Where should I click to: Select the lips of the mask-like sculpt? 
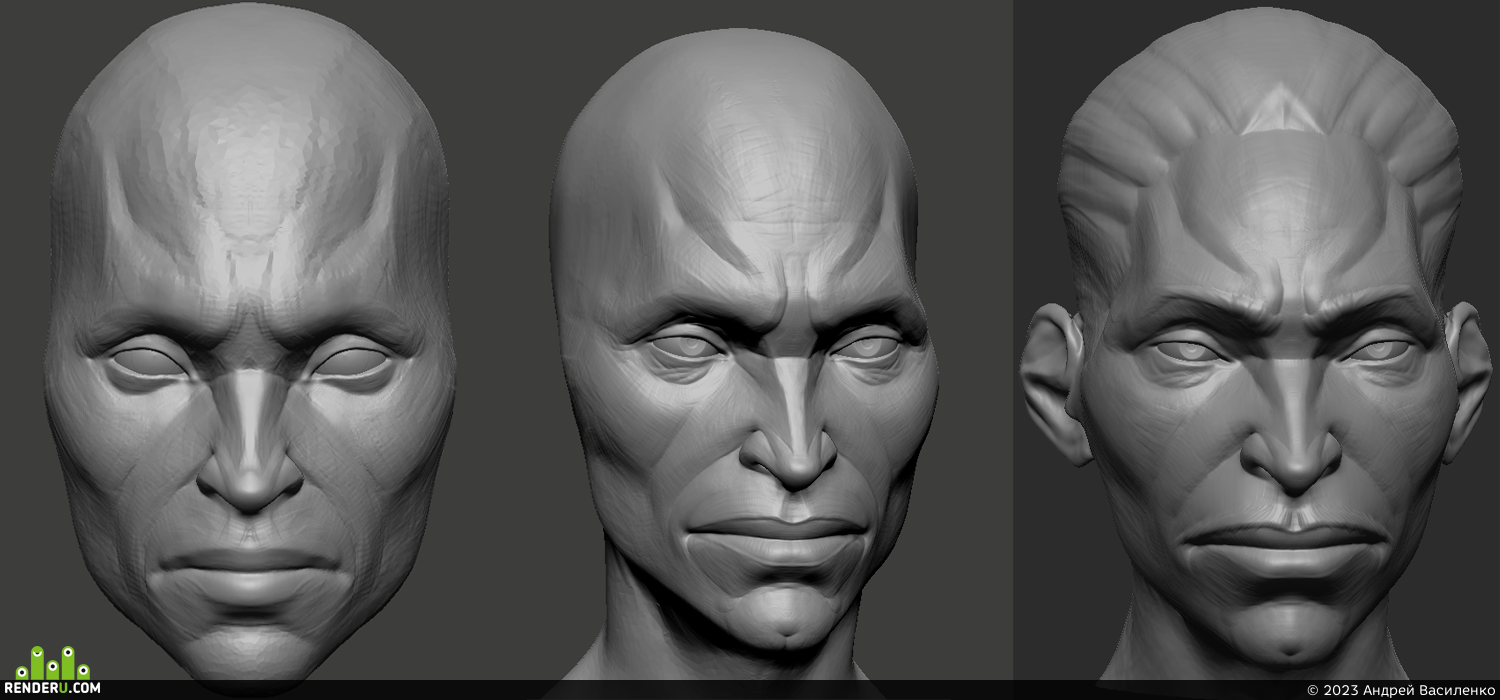(250, 570)
